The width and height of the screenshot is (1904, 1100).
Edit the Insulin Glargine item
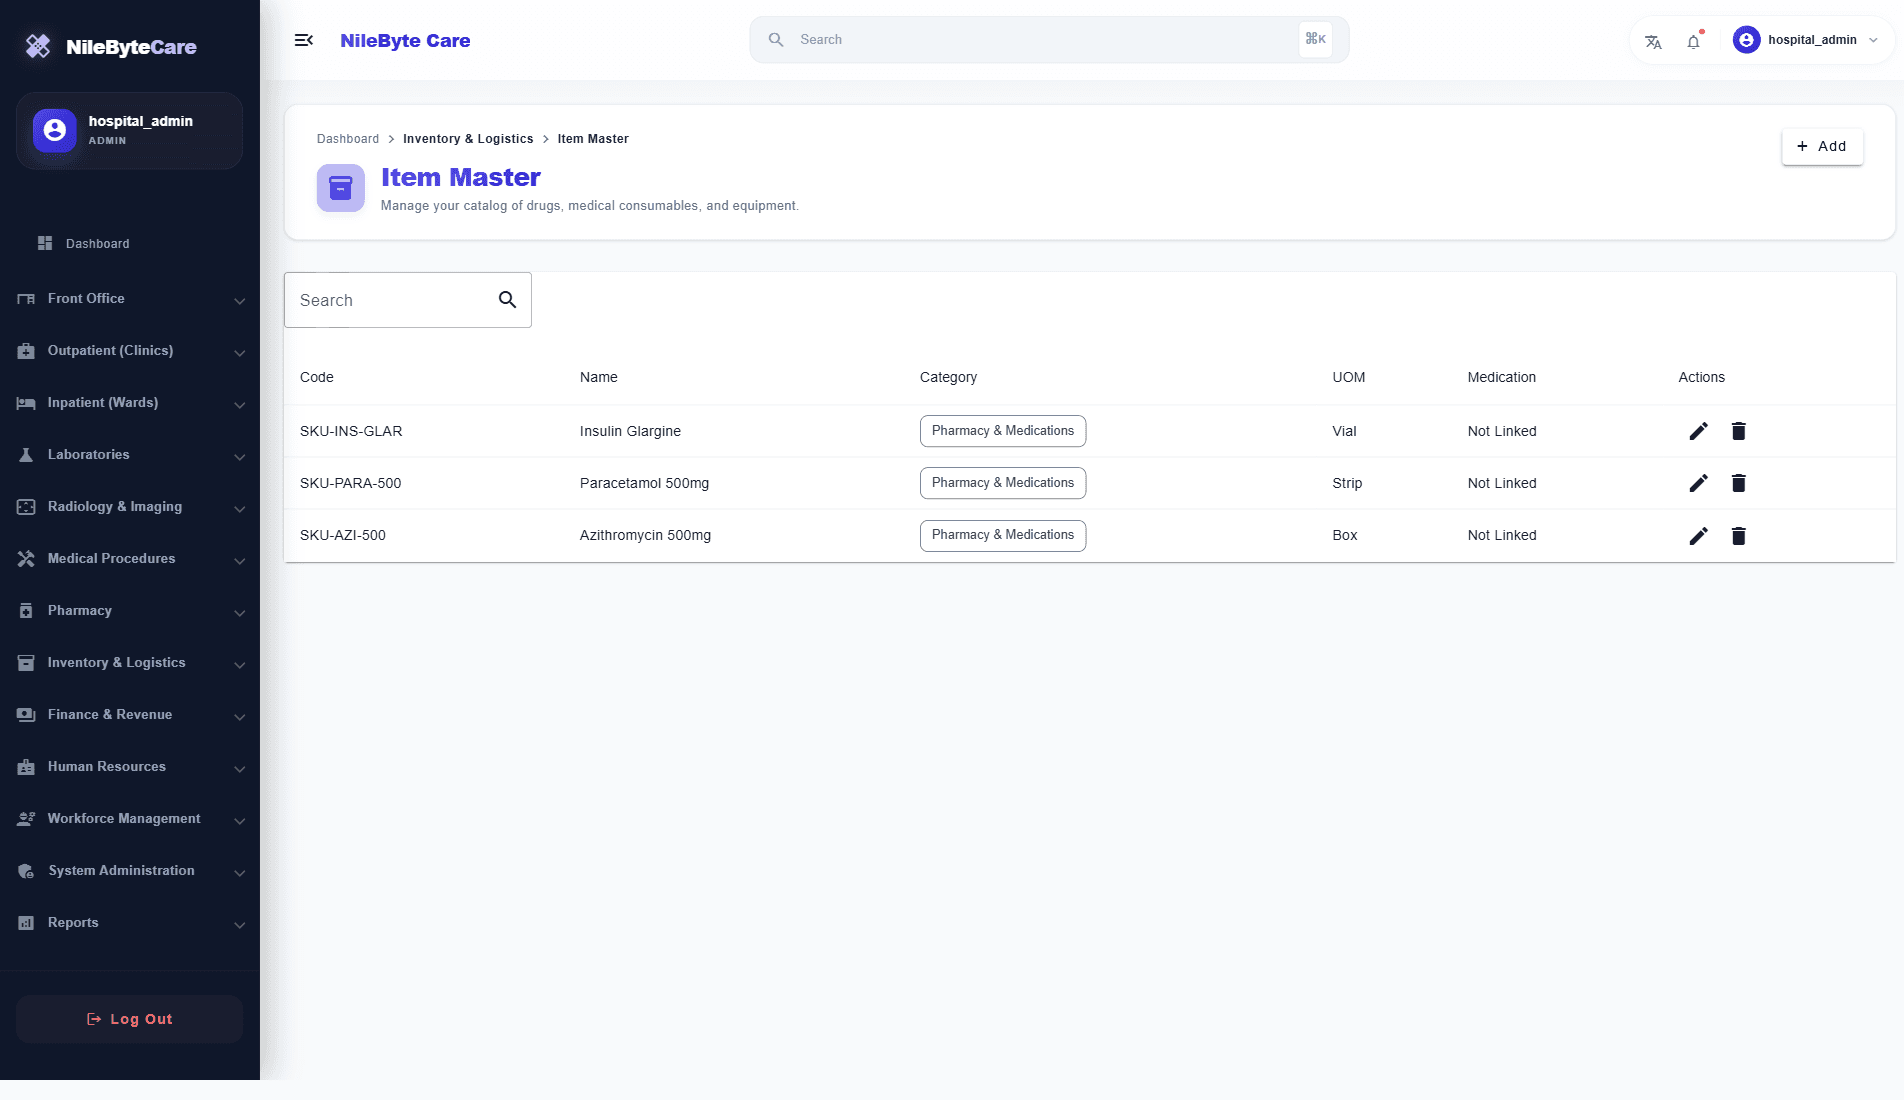click(1698, 431)
